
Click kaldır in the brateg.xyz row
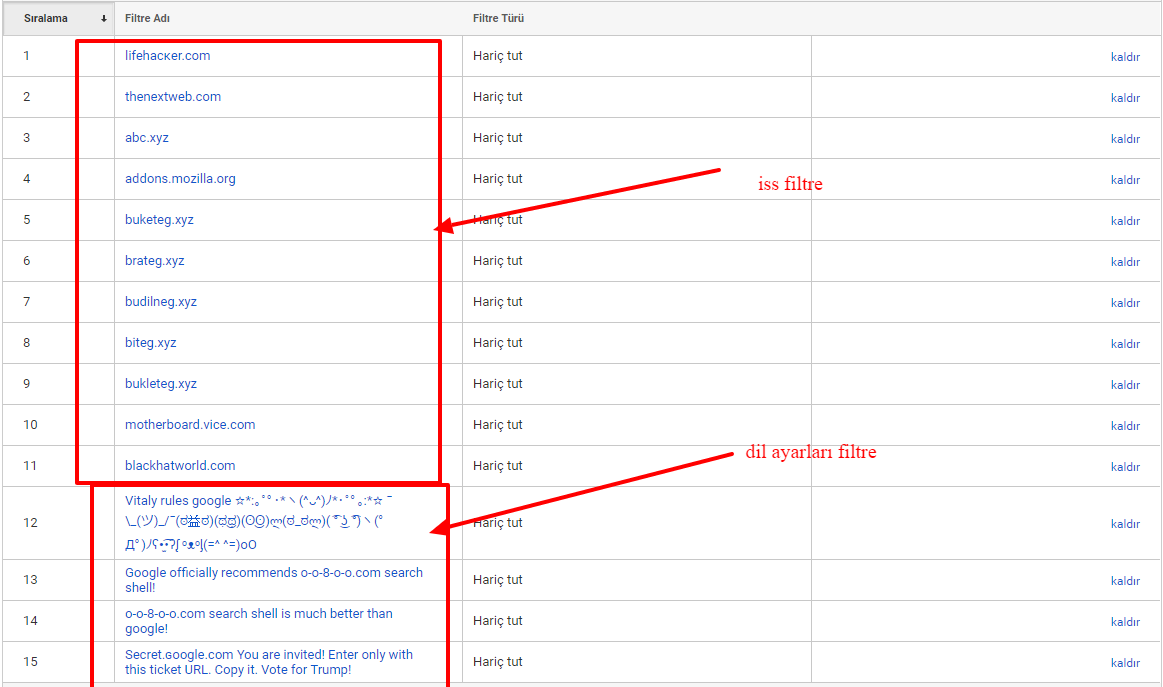coord(1125,262)
